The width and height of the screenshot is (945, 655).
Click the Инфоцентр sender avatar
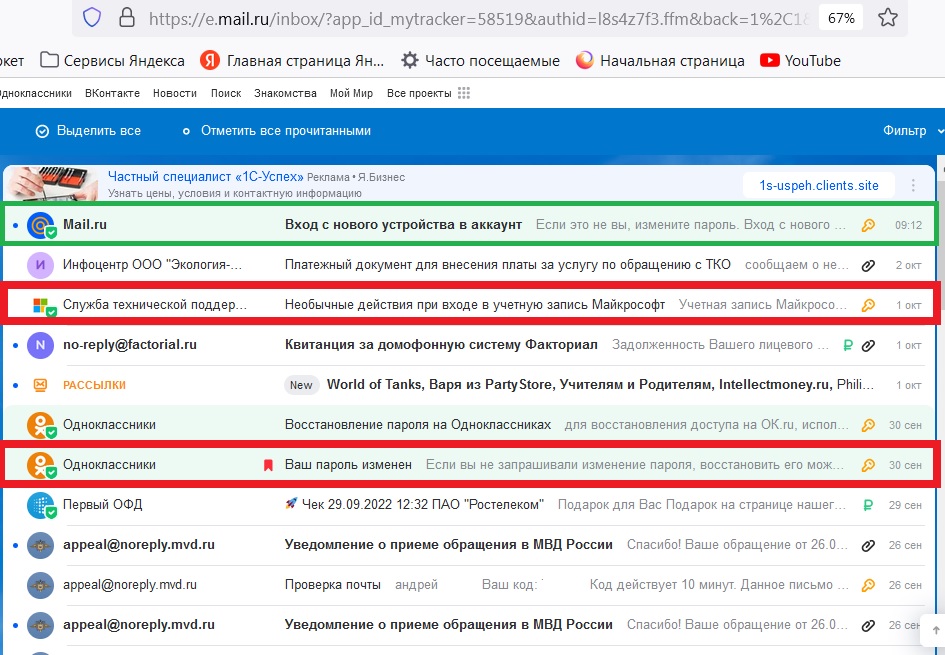coord(41,265)
